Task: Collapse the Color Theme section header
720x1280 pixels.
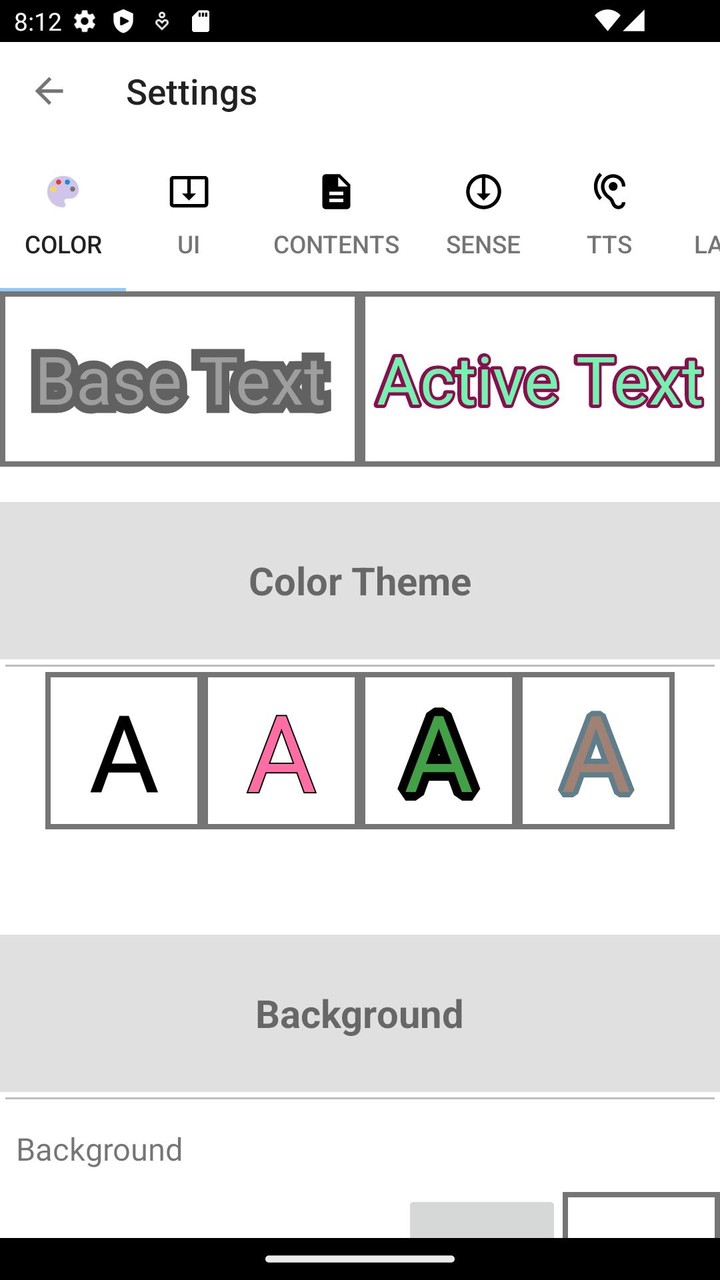Action: pos(360,581)
